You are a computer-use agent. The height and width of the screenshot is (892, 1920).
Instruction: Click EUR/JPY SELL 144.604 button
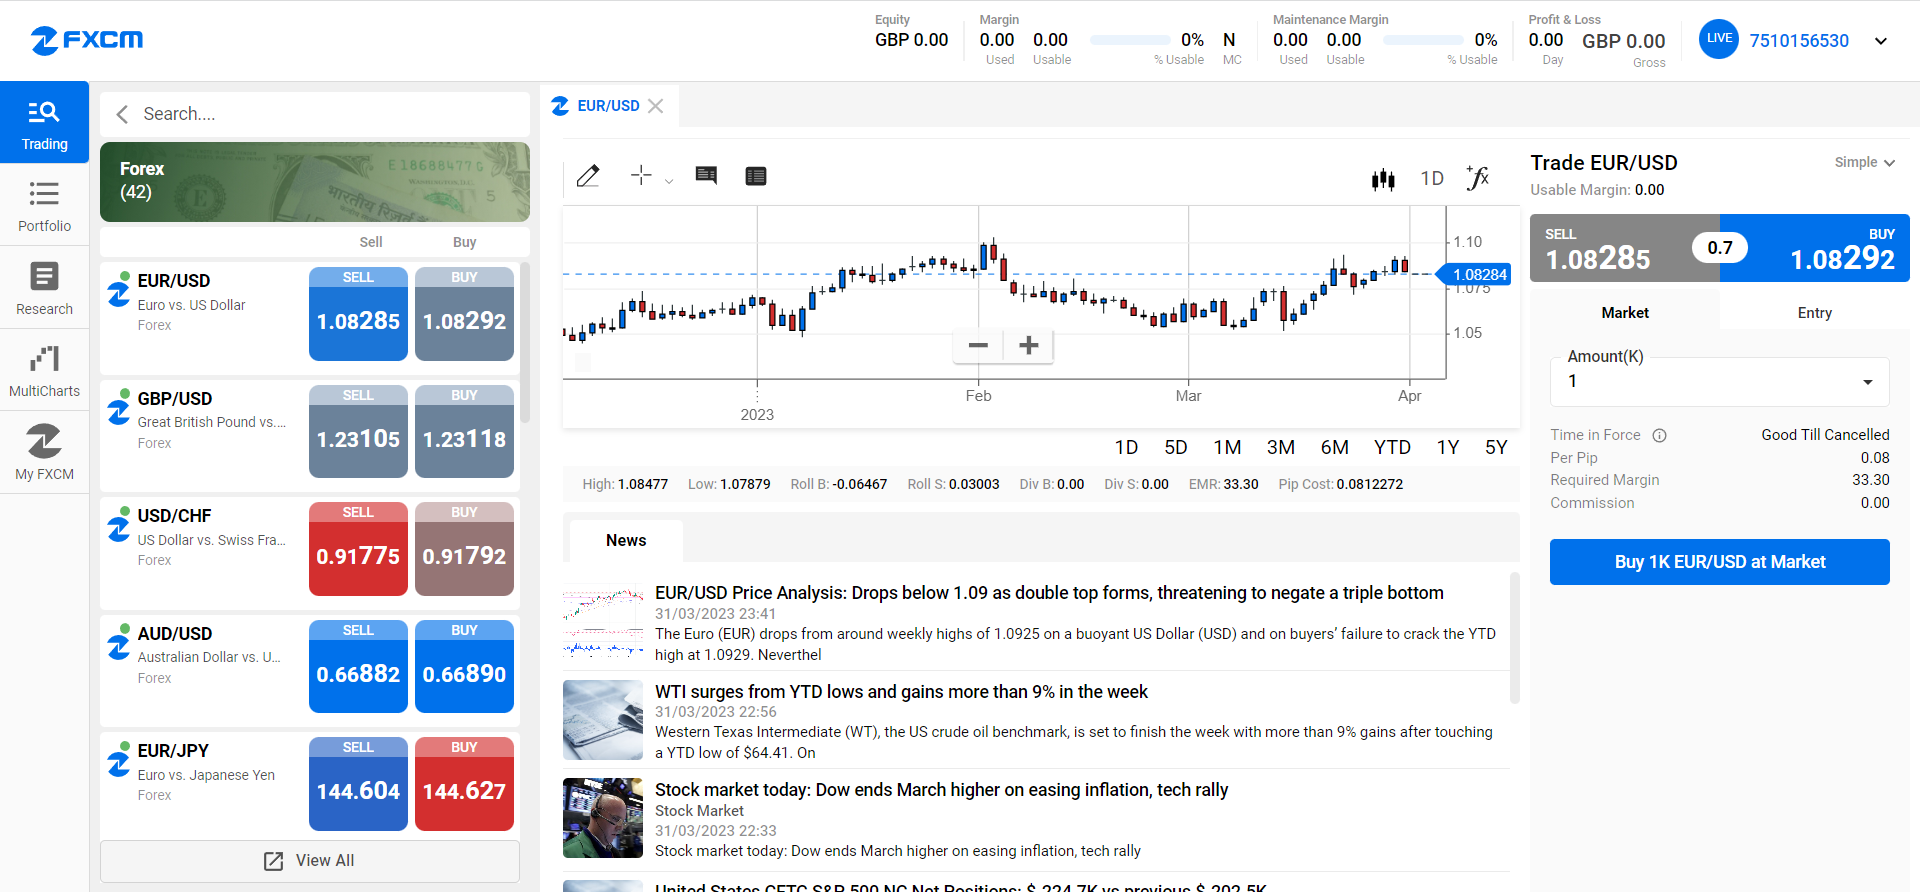(358, 784)
